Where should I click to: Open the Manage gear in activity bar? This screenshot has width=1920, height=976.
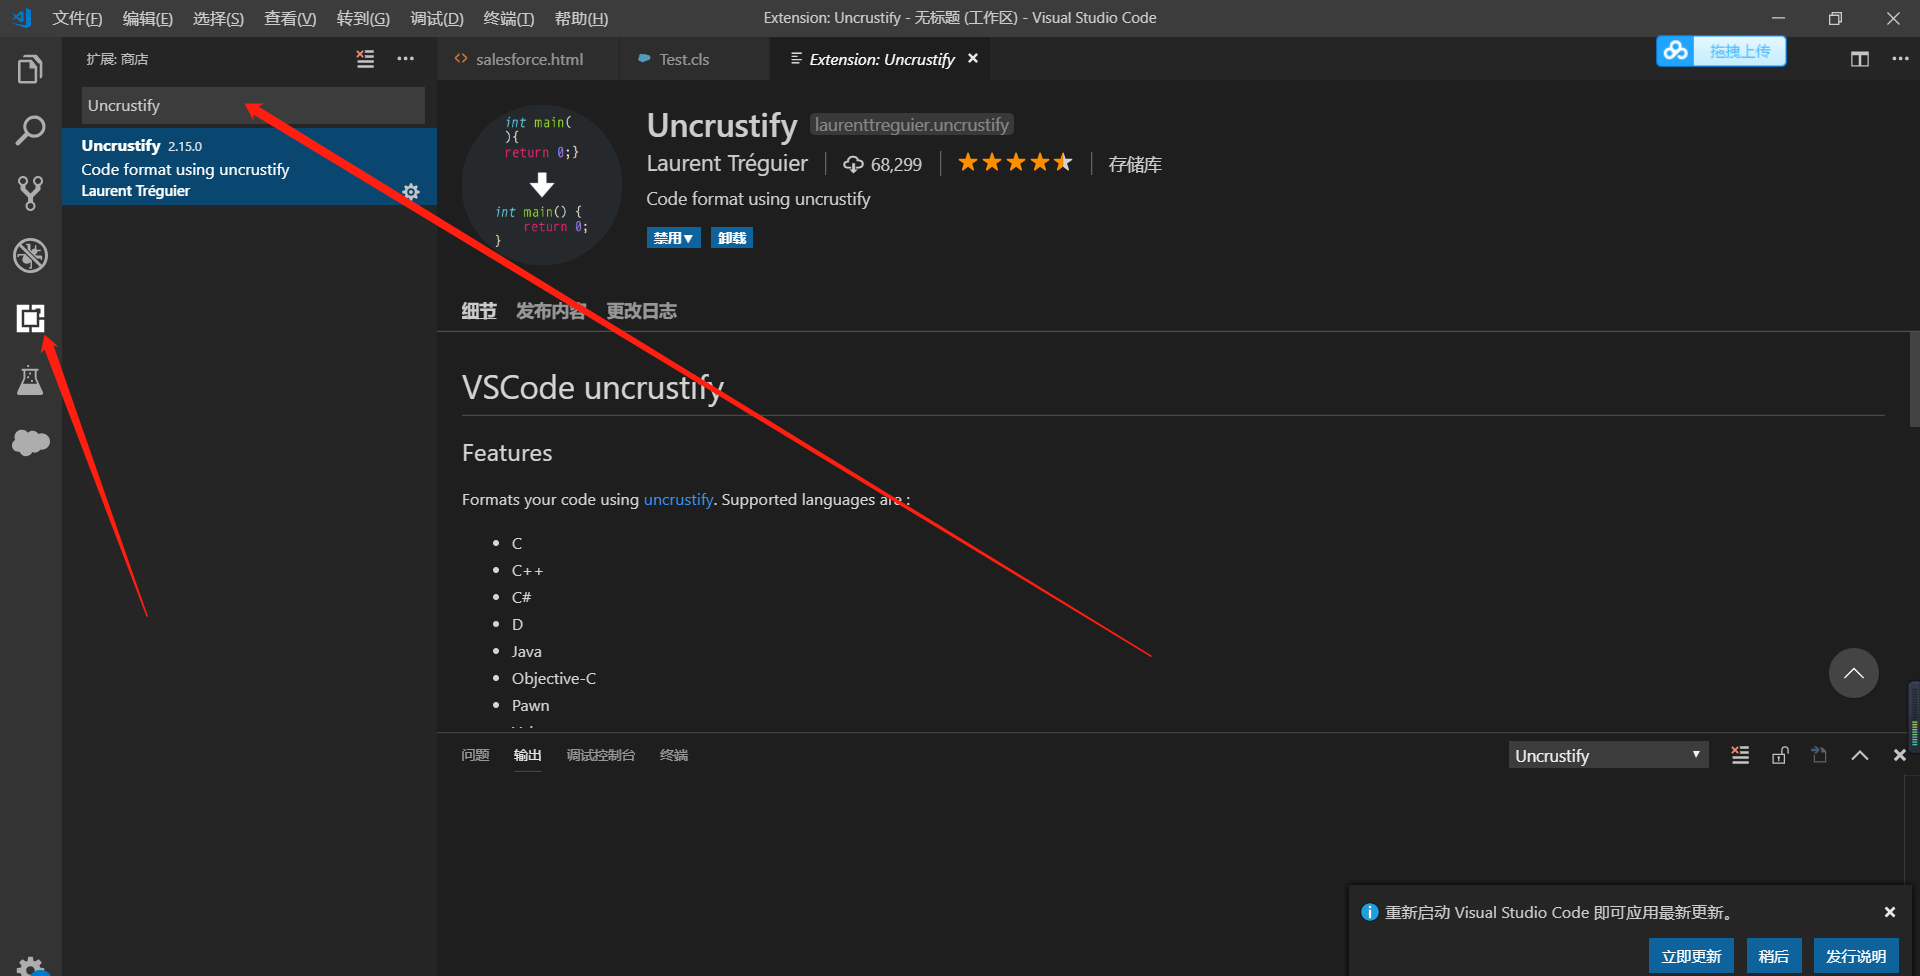[x=30, y=966]
